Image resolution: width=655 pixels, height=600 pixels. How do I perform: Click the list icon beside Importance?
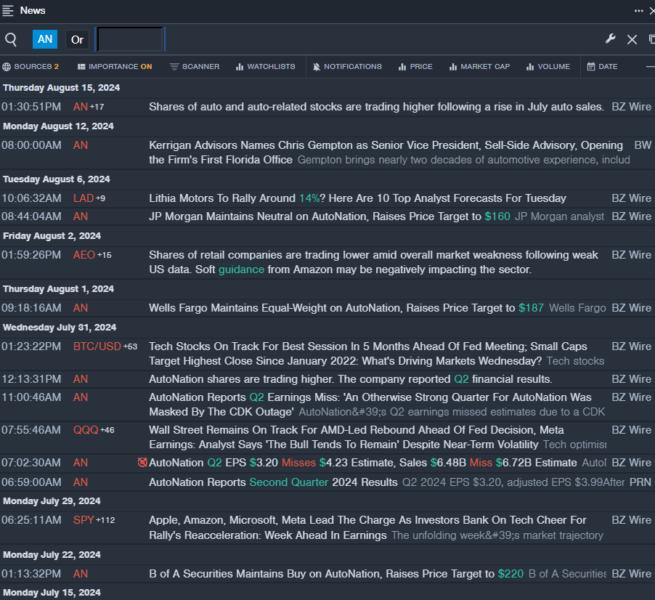(x=81, y=66)
